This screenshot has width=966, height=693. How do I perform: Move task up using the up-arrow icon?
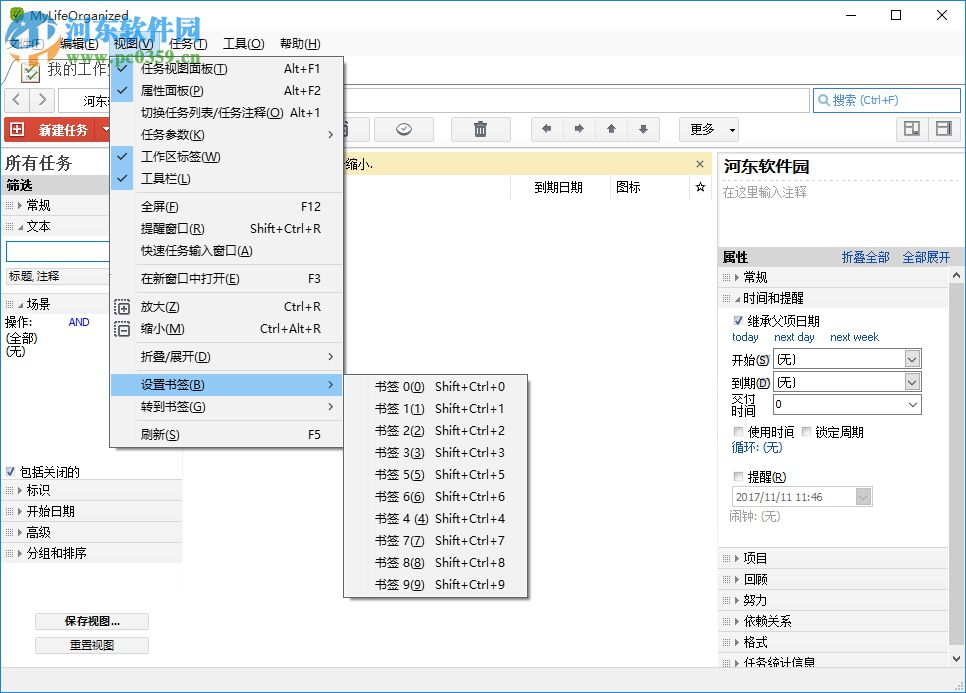tap(611, 129)
